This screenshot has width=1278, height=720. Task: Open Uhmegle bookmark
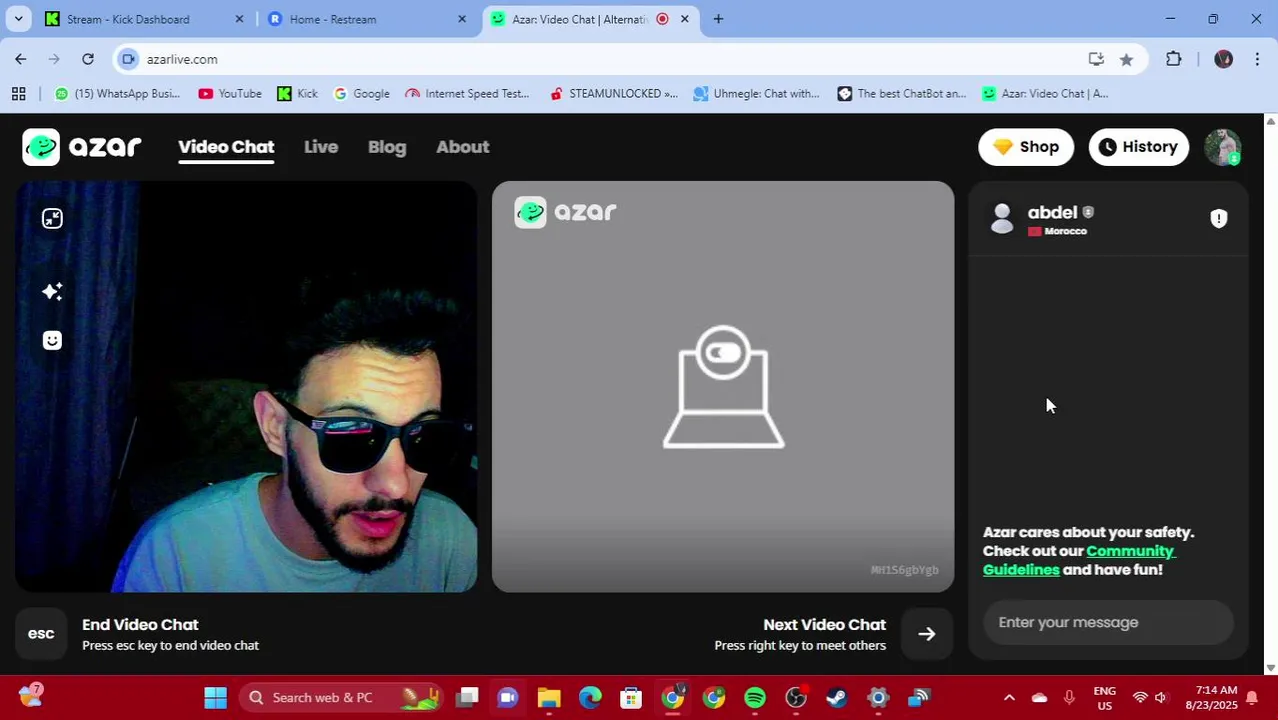(x=756, y=93)
